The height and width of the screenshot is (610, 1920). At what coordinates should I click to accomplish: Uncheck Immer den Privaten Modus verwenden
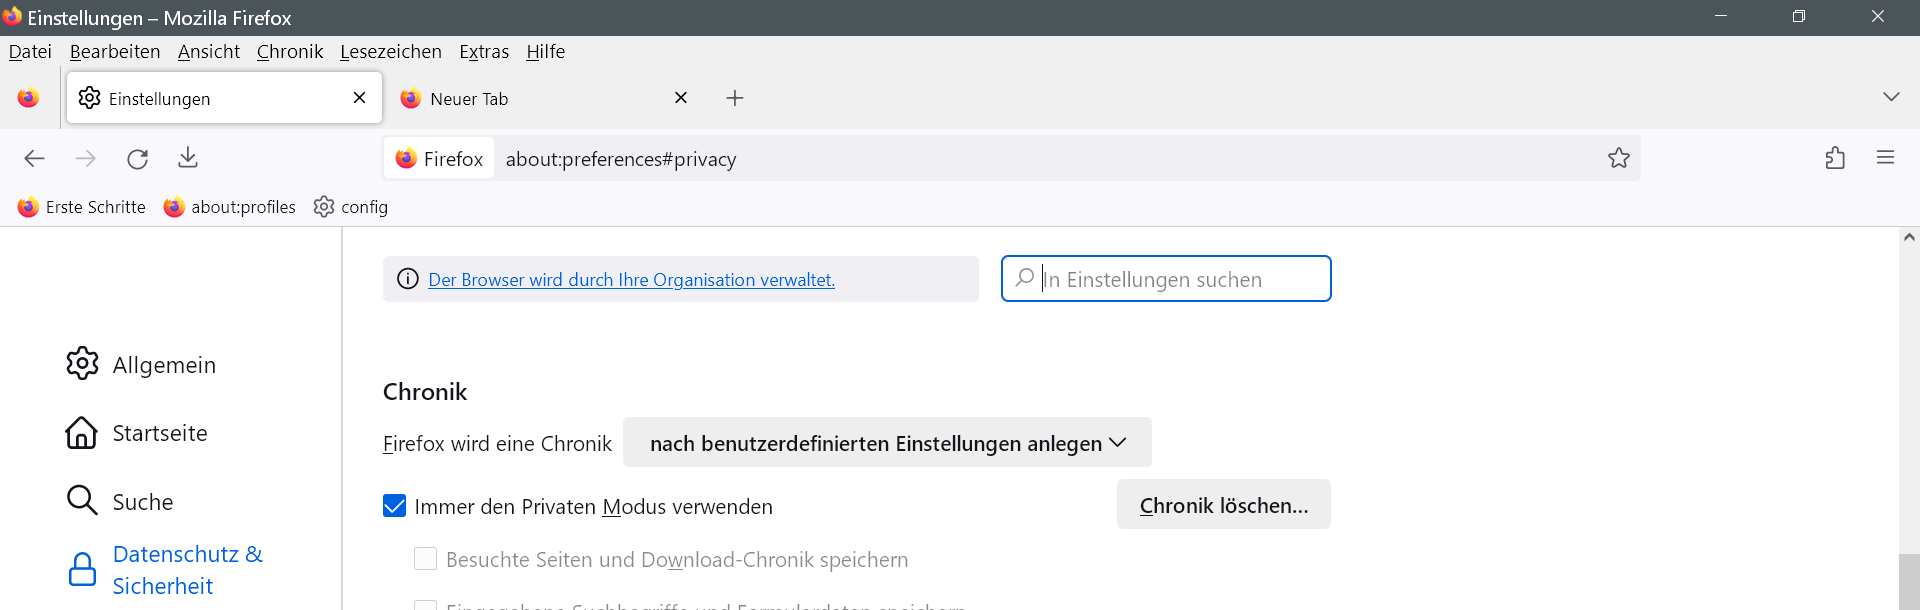[395, 506]
